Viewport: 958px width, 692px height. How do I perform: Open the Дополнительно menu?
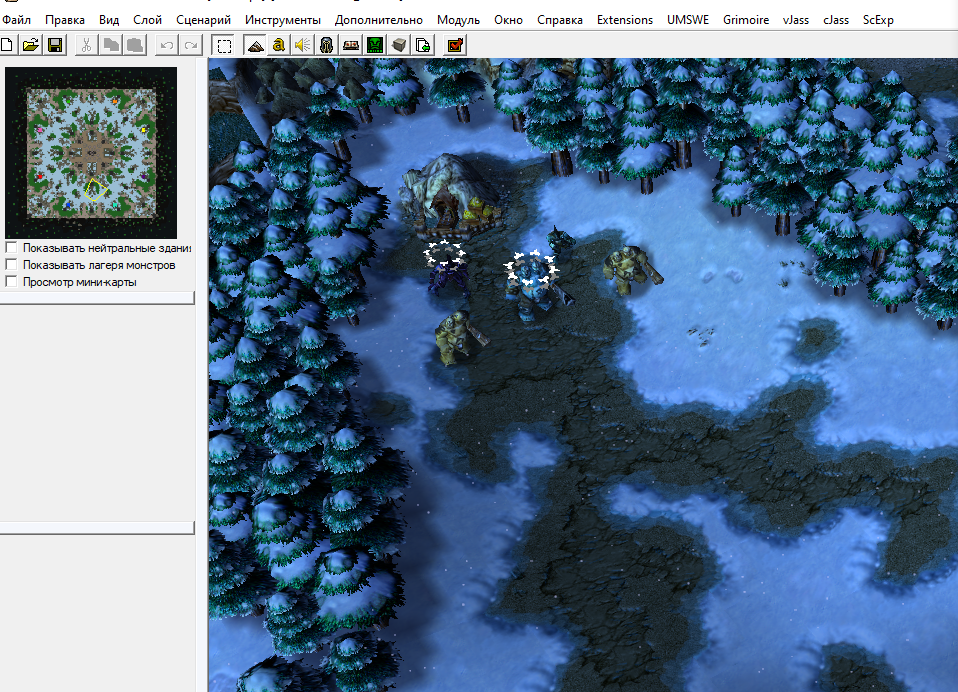(379, 20)
